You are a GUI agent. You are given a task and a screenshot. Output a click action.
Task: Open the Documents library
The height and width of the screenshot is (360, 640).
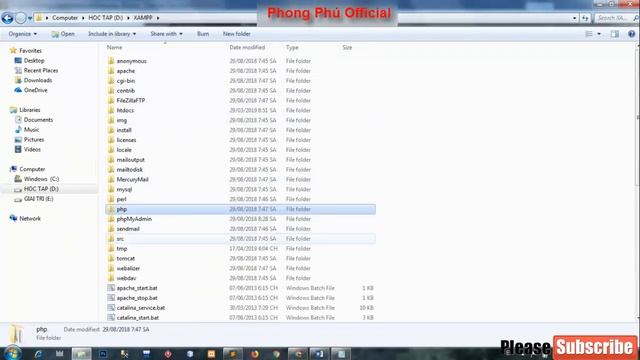(38, 120)
